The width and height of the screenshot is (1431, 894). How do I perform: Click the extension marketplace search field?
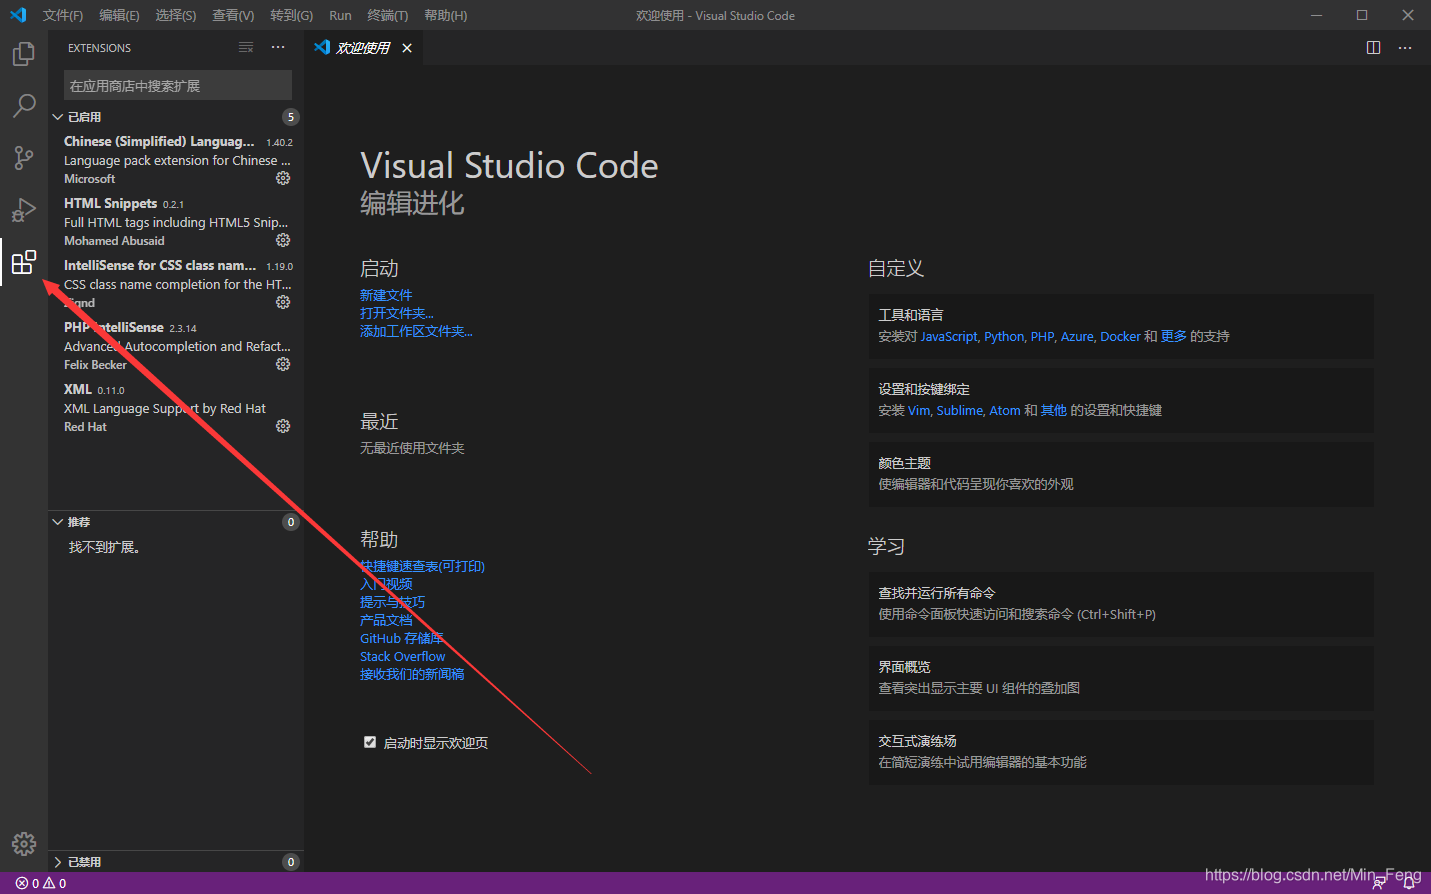[178, 85]
